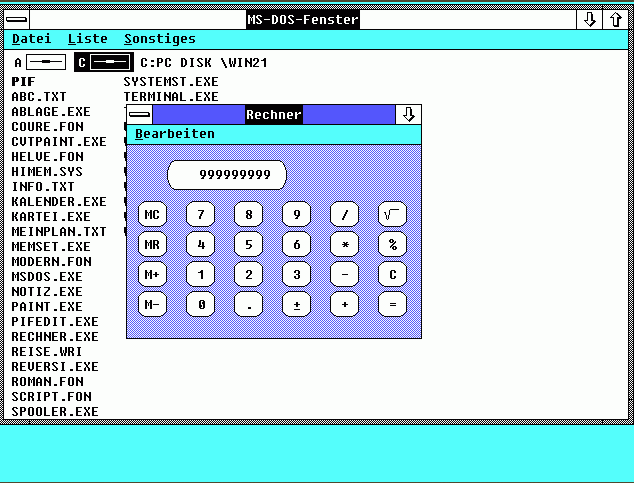Click MS-DOS-Fenster maximize up arrow
This screenshot has width=634, height=483.
point(616,19)
